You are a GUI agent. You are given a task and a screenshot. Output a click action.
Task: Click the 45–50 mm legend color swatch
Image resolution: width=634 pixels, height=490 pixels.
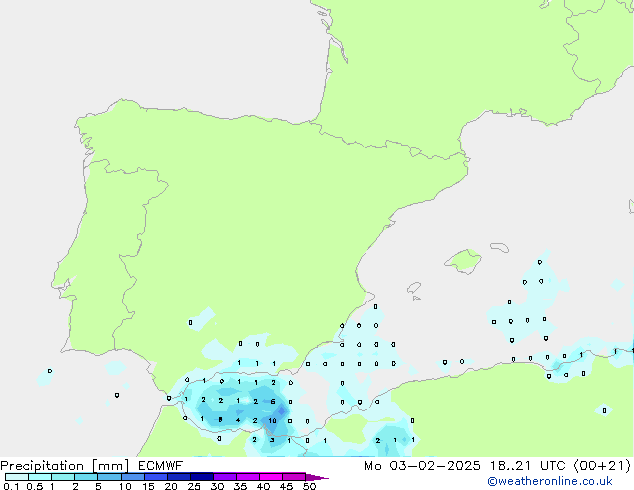pos(294,477)
